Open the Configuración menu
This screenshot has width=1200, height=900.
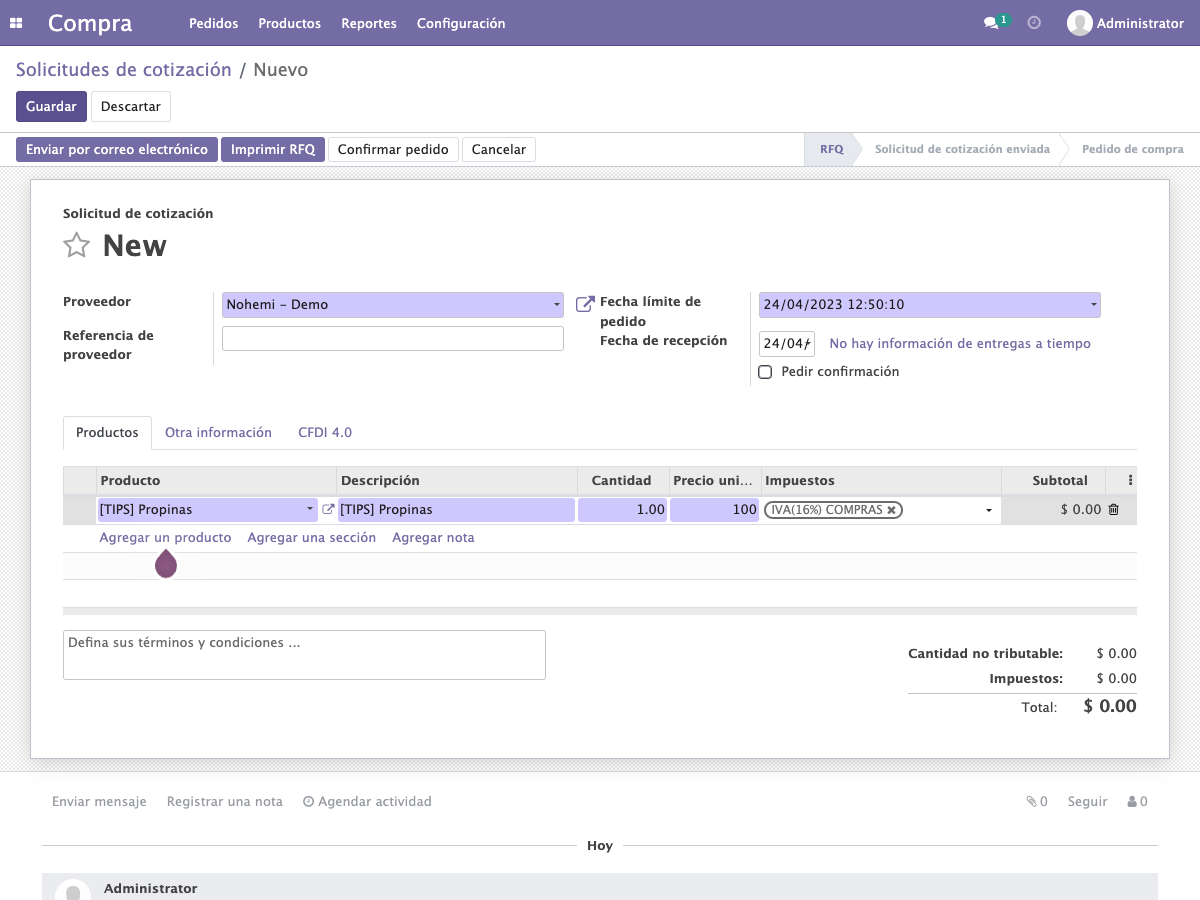click(x=461, y=23)
